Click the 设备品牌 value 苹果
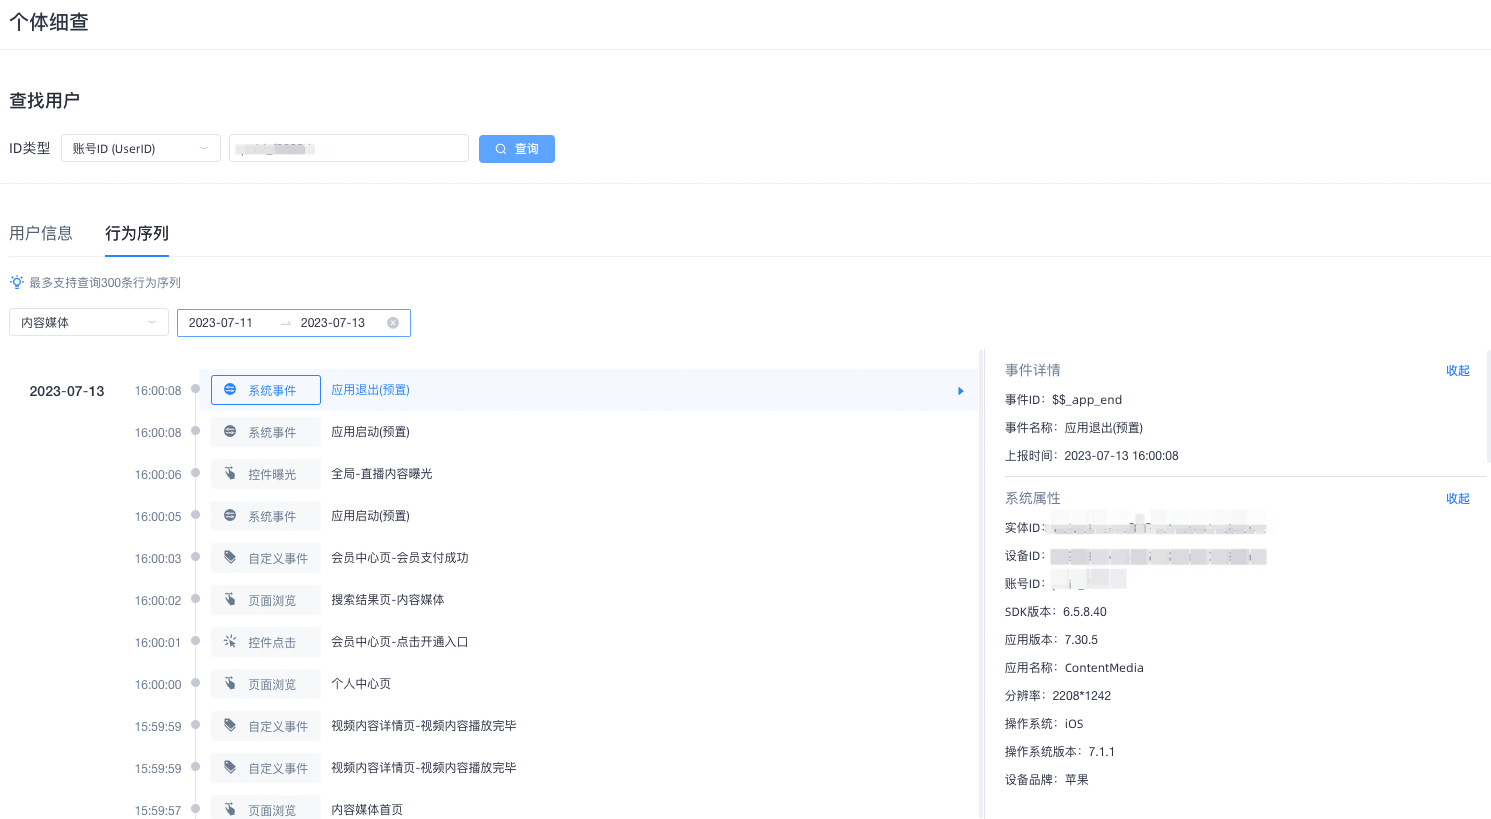Screen dimensions: 1491x819 [x=1077, y=780]
